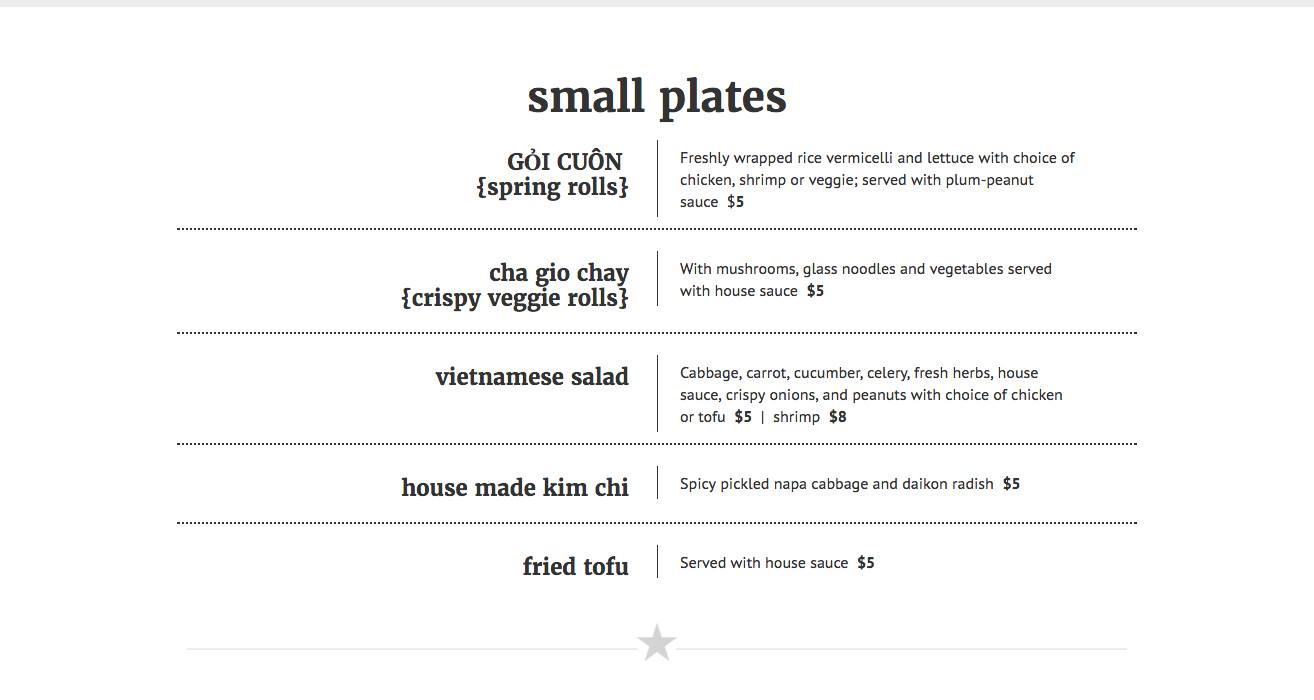Click the $5 price after plum-peanut sauce
This screenshot has width=1314, height=700.
coord(735,202)
